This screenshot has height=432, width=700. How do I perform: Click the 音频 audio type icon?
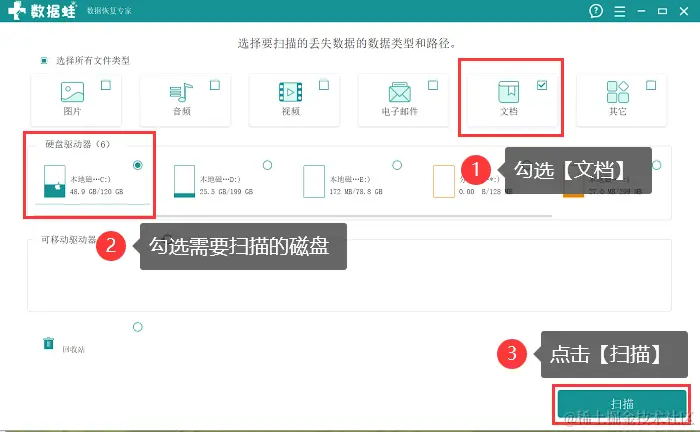(181, 92)
